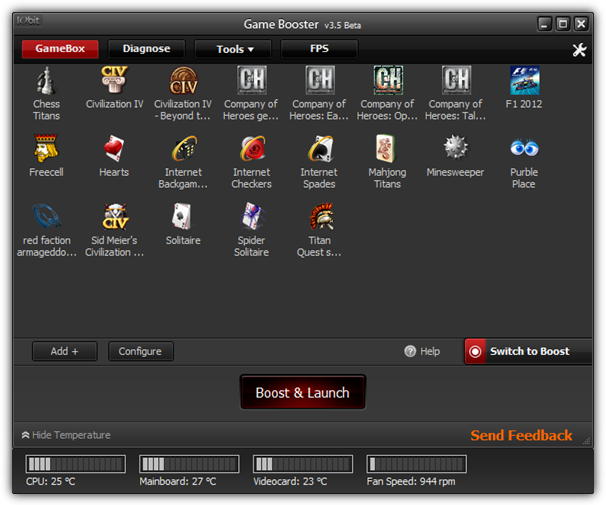
Task: Switch to the Diagnose tab
Action: coord(146,49)
